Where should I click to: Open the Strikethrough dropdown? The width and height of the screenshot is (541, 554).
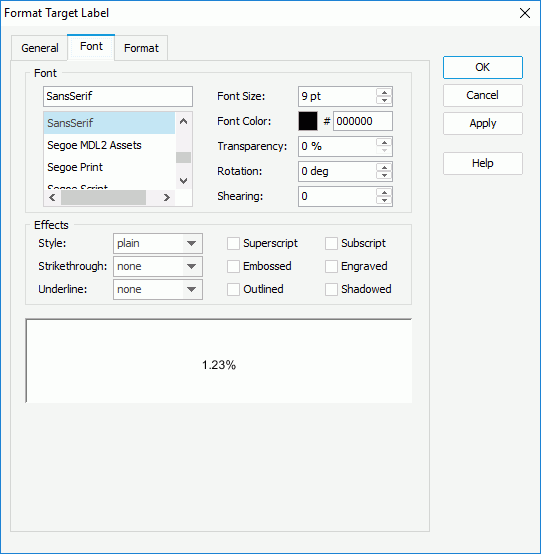(158, 266)
